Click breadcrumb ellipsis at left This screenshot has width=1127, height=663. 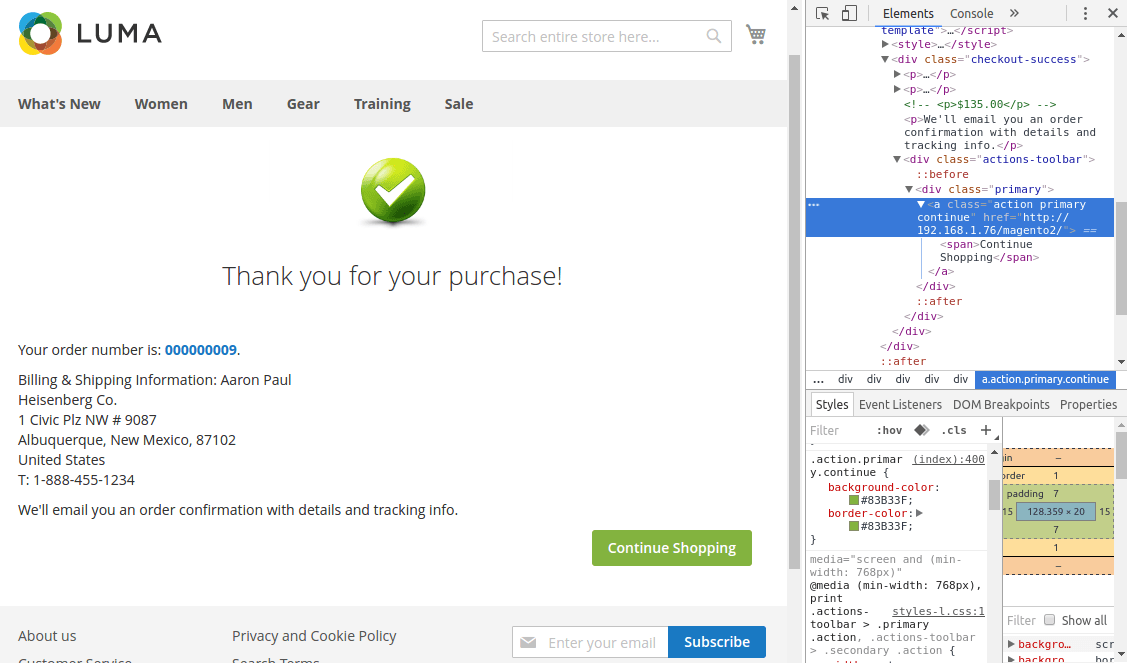coord(818,379)
